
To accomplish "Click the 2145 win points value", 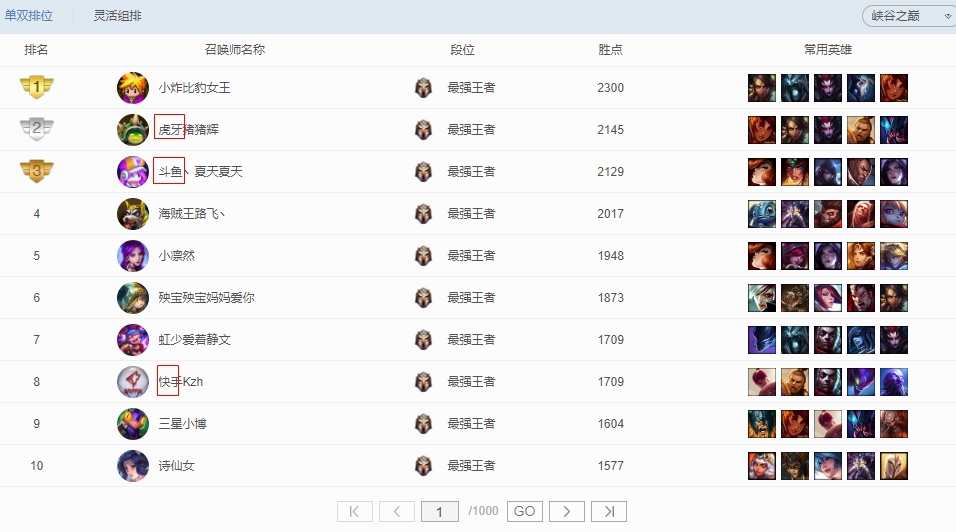I will point(610,130).
